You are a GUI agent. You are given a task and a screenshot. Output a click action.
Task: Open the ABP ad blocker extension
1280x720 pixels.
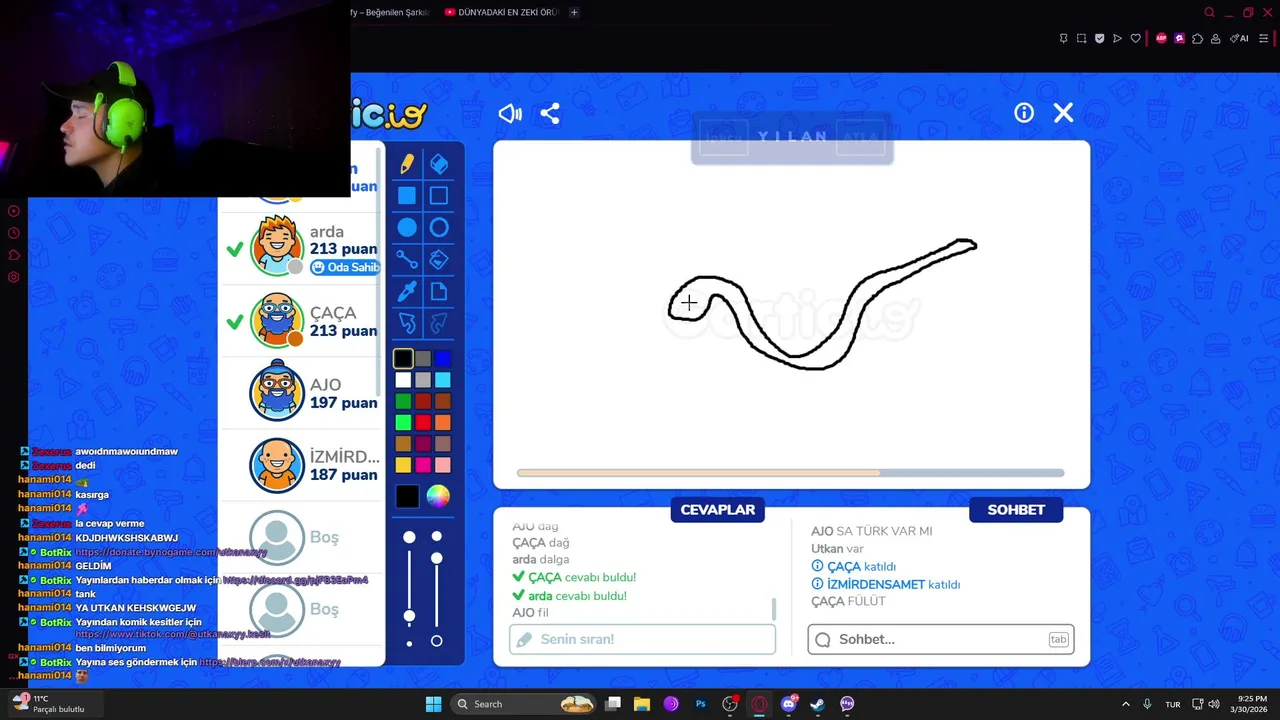pos(1161,38)
